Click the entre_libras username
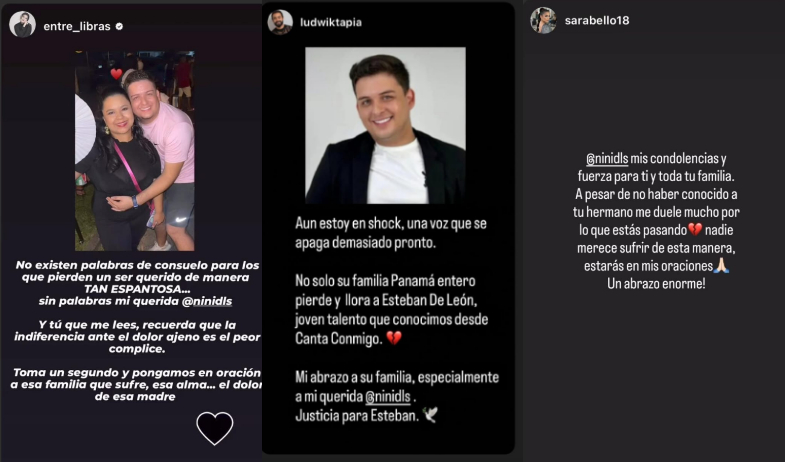785x462 pixels. click(77, 27)
